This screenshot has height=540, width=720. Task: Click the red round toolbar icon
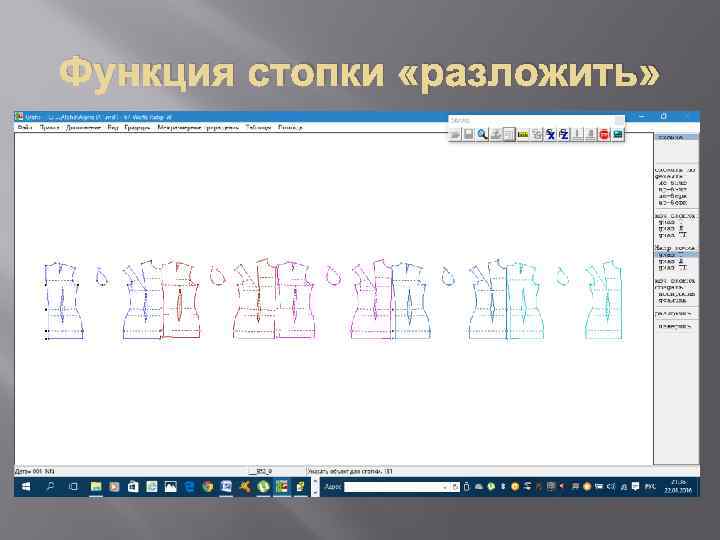(604, 134)
